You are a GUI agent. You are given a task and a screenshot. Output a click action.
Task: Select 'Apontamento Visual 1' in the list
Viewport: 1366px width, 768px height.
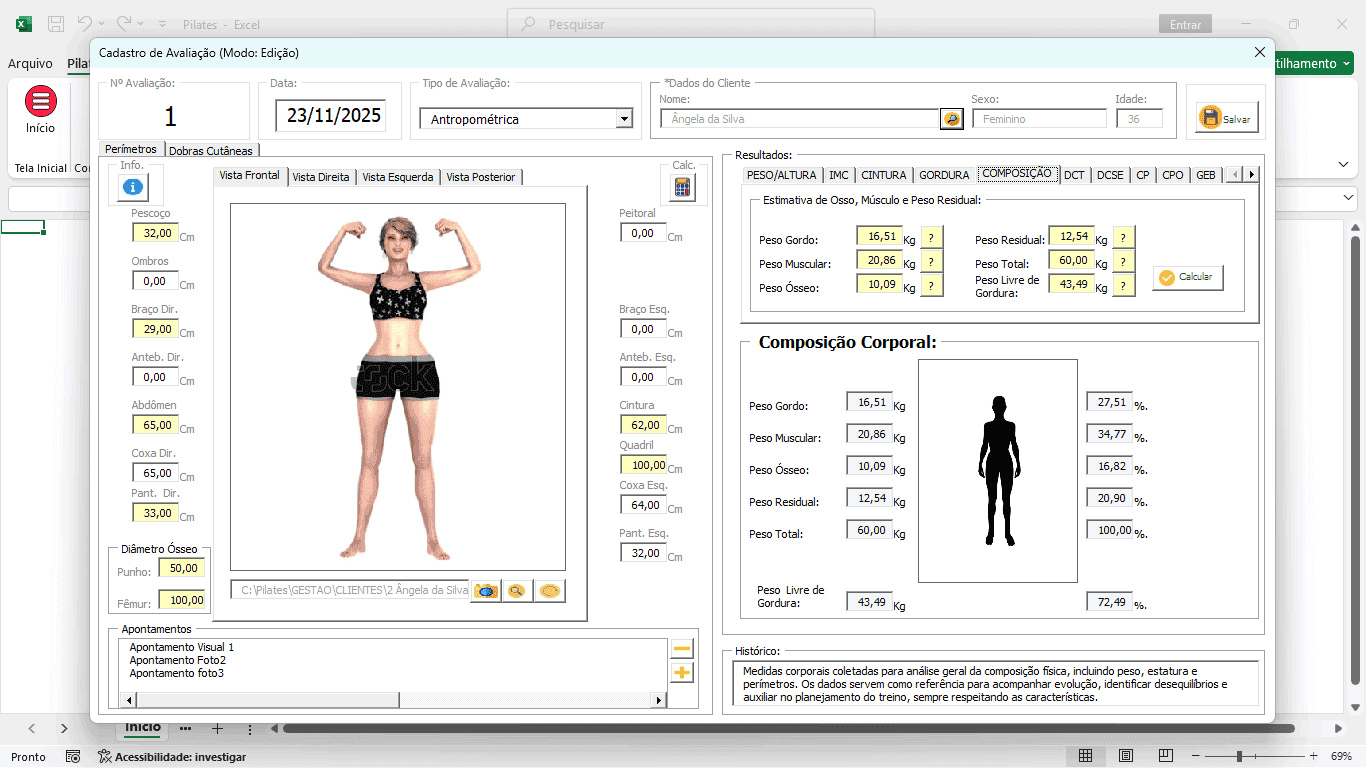tap(181, 647)
